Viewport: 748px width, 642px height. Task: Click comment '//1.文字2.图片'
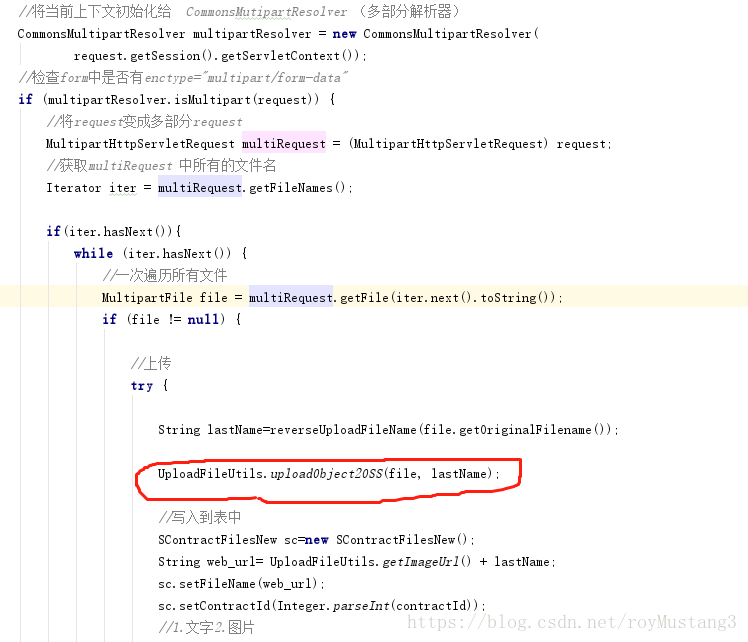pyautogui.click(x=206, y=627)
